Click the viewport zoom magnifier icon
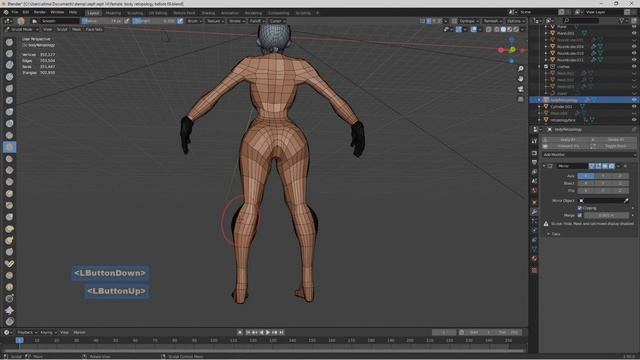Image resolution: width=640 pixels, height=360 pixels. coord(520,69)
